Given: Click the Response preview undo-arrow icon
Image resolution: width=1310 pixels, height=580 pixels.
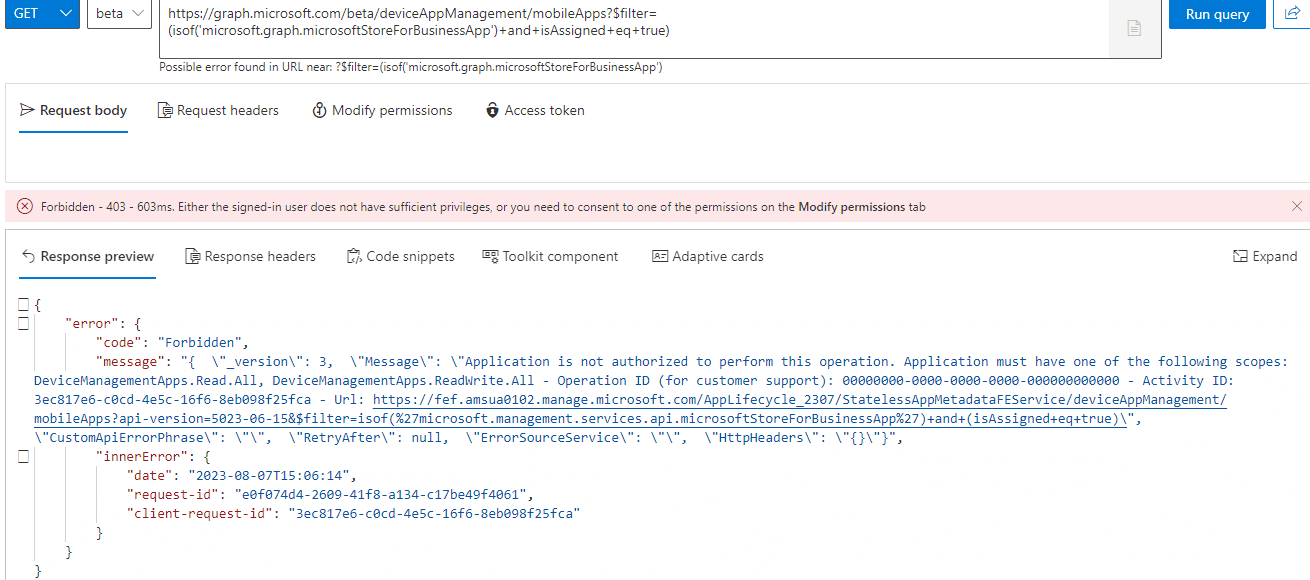Looking at the screenshot, I should coord(28,257).
